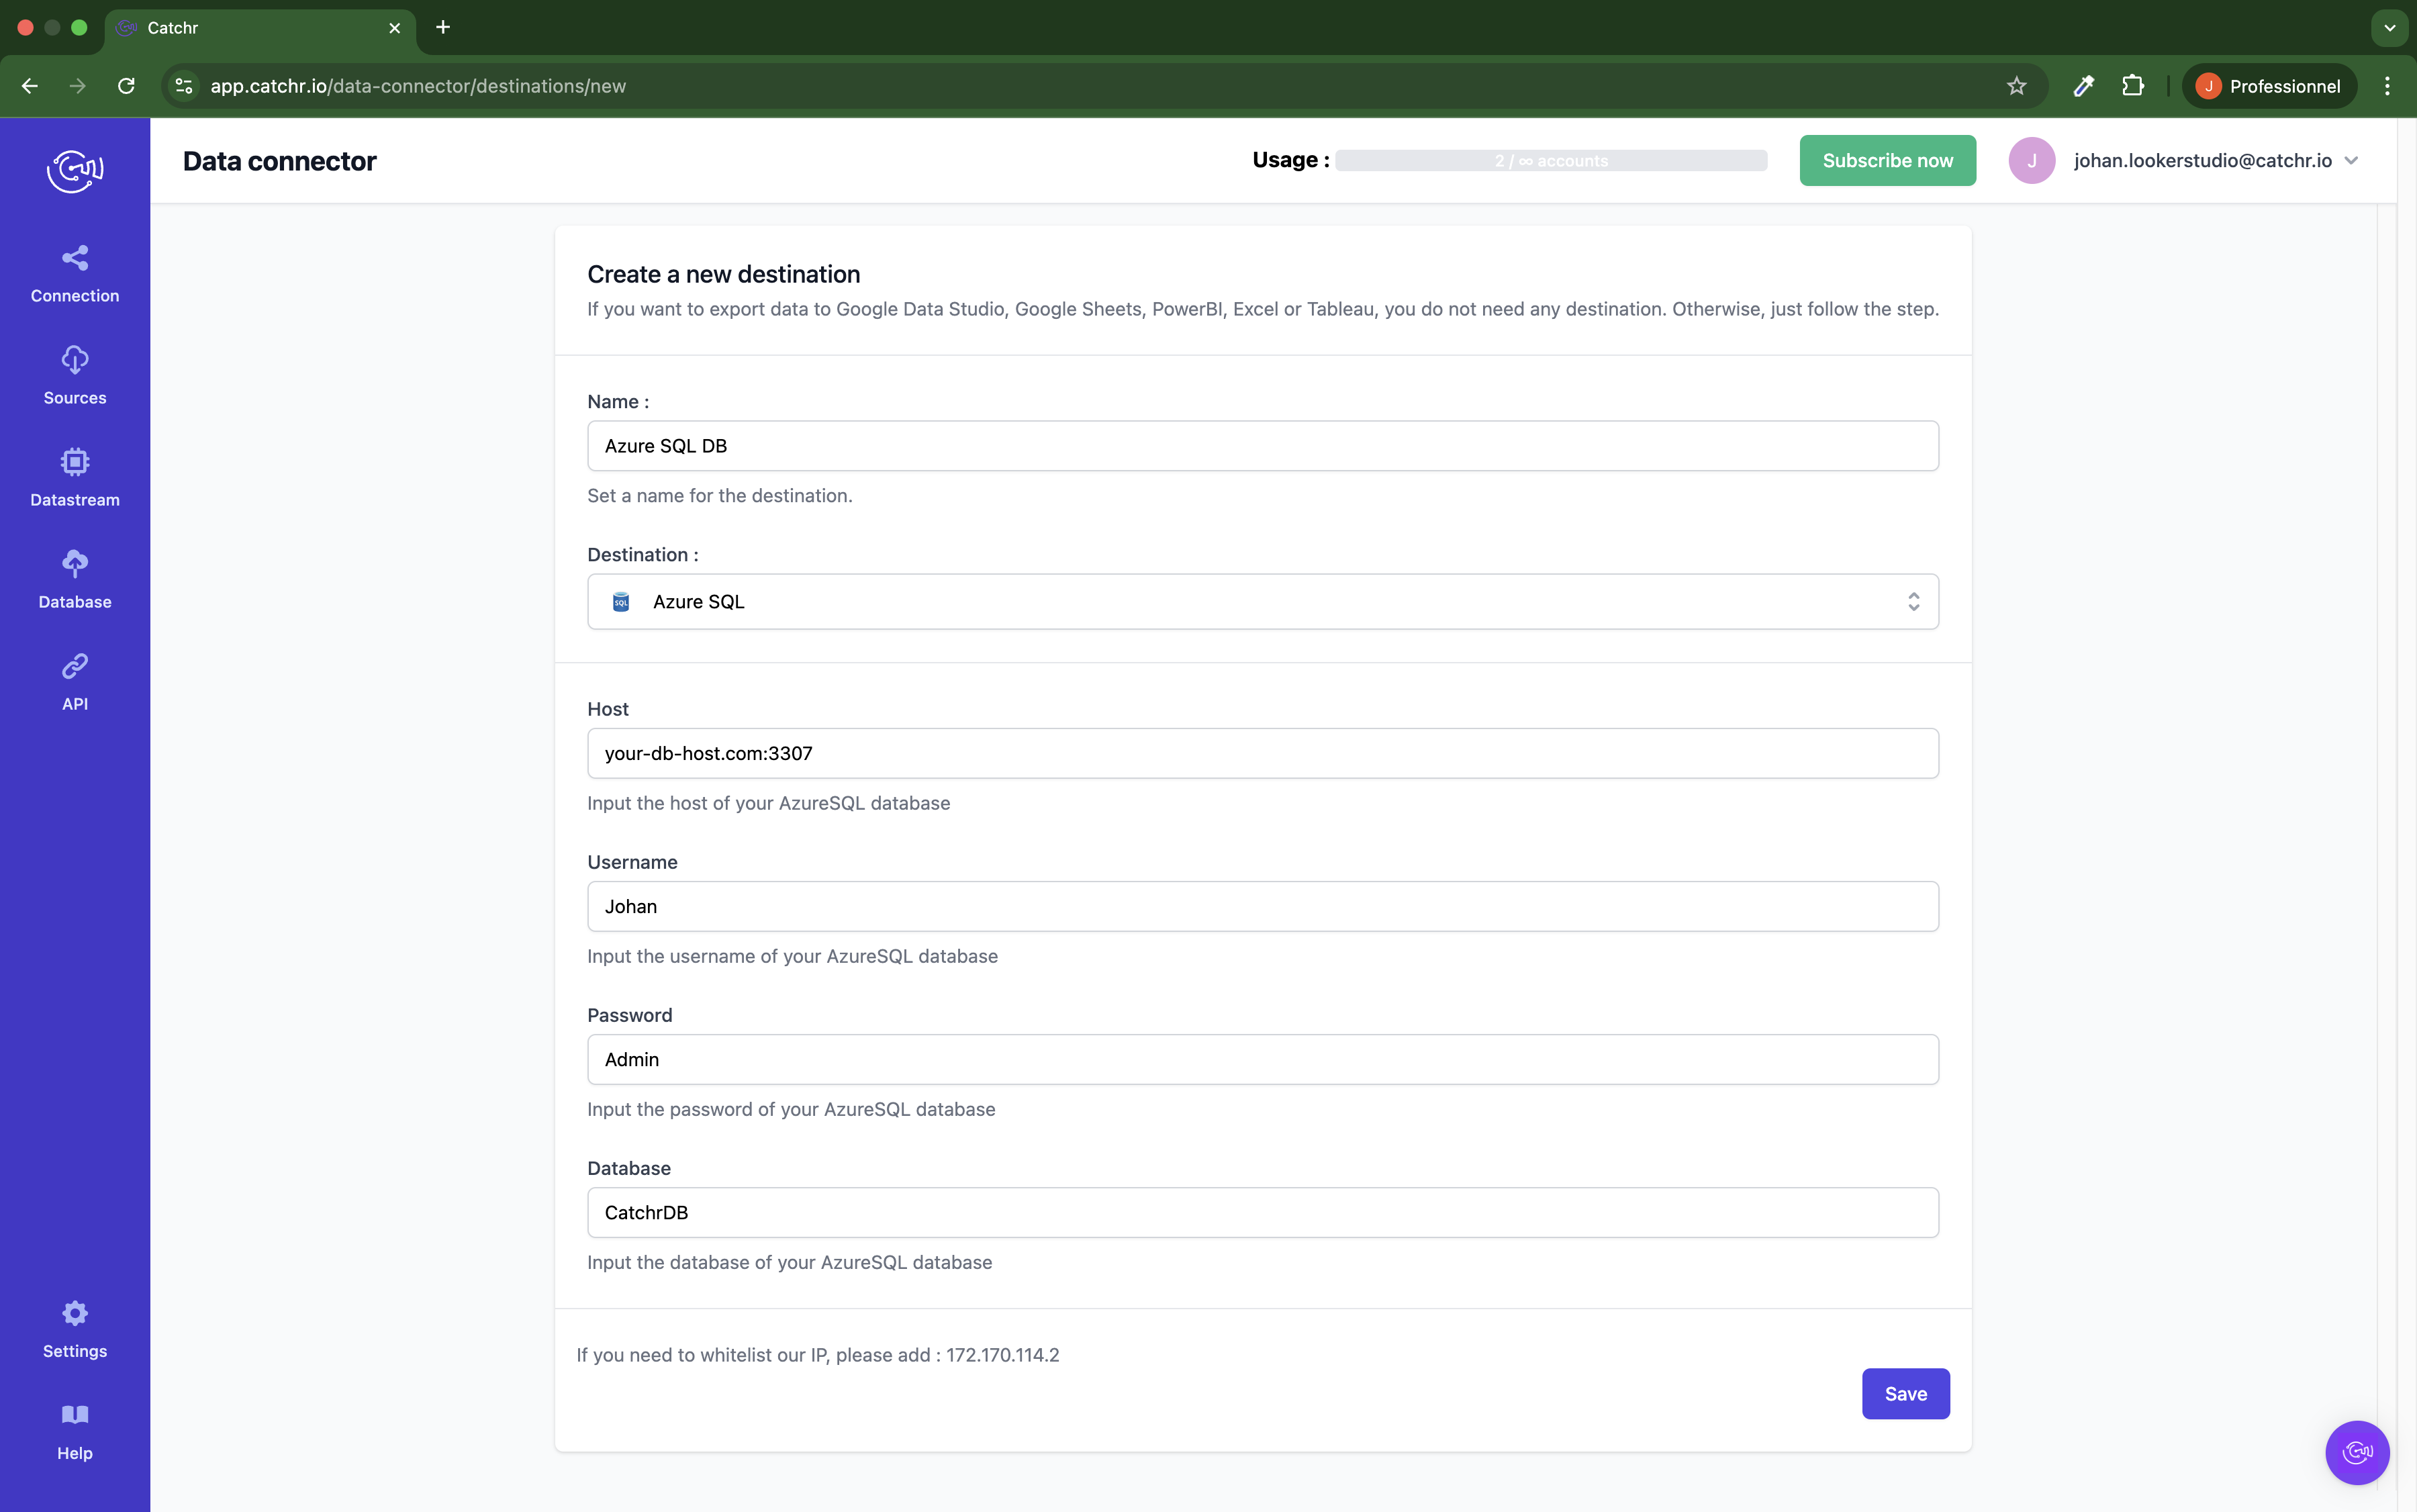Click the Create a new destination heading
Viewport: 2417px width, 1512px height.
pos(724,274)
